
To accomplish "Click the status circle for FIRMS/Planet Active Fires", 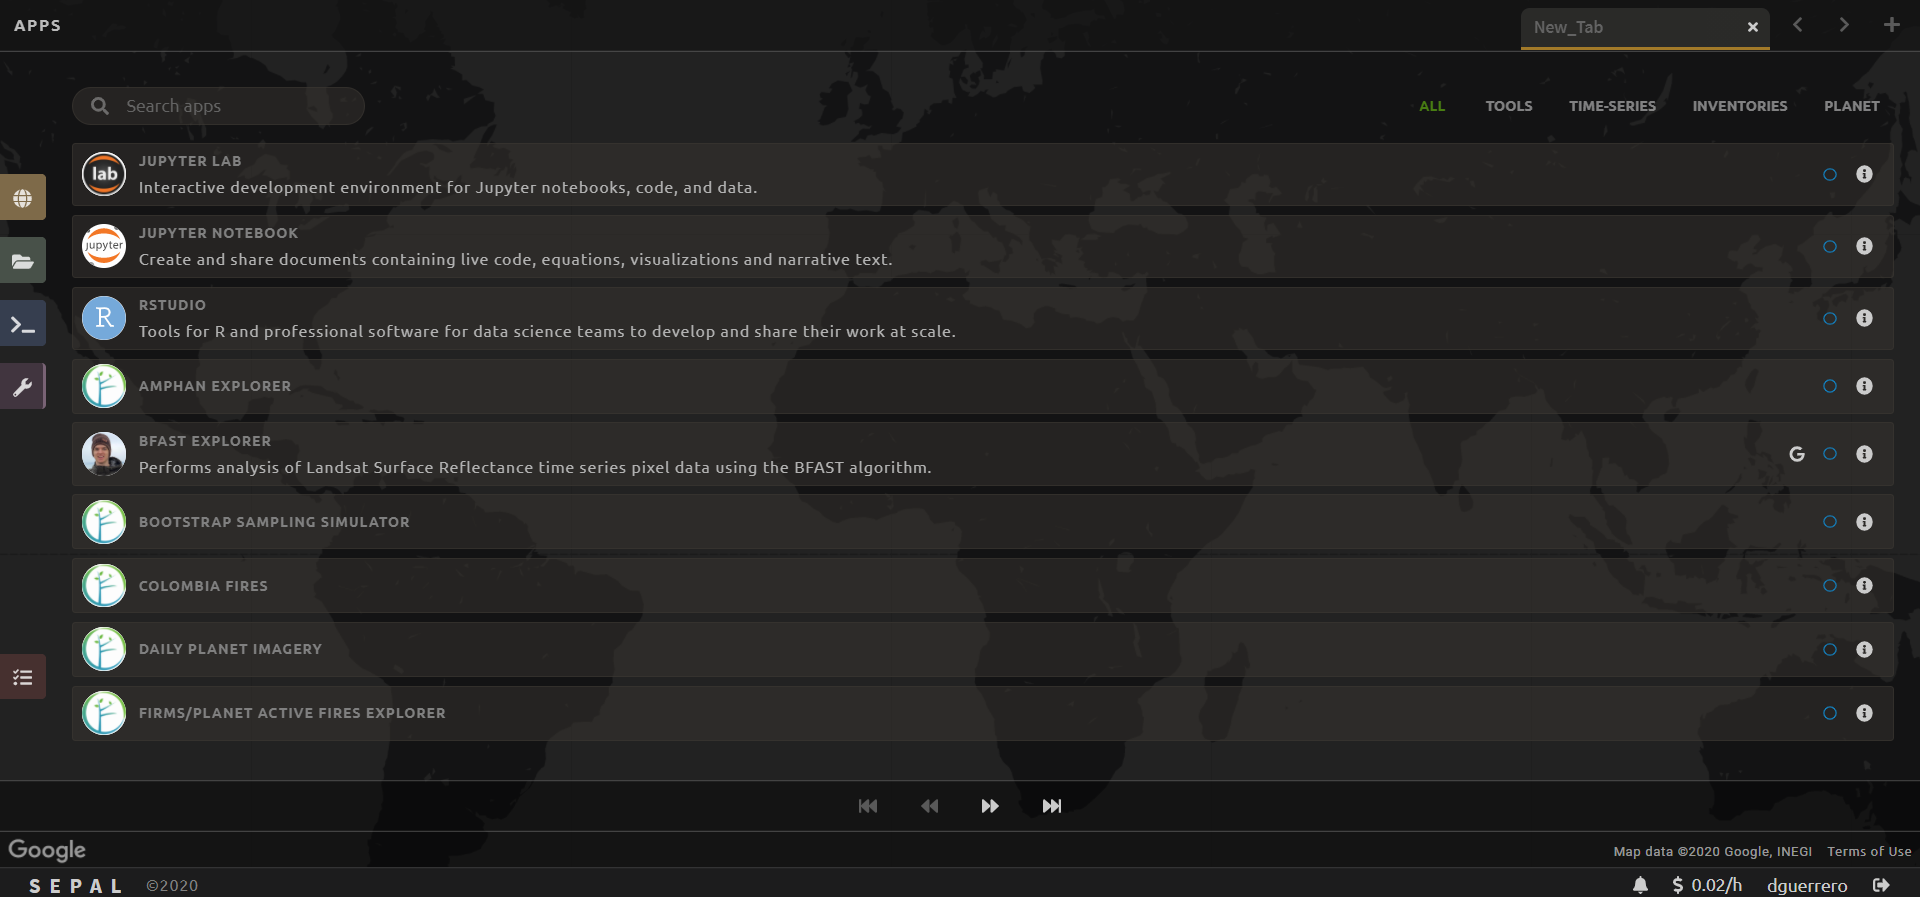I will [x=1830, y=713].
